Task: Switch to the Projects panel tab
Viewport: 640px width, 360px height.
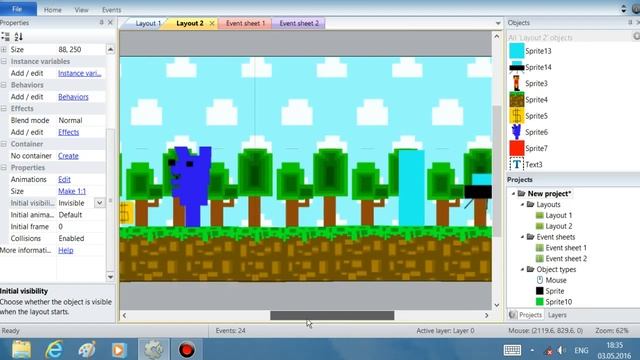Action: coord(526,315)
